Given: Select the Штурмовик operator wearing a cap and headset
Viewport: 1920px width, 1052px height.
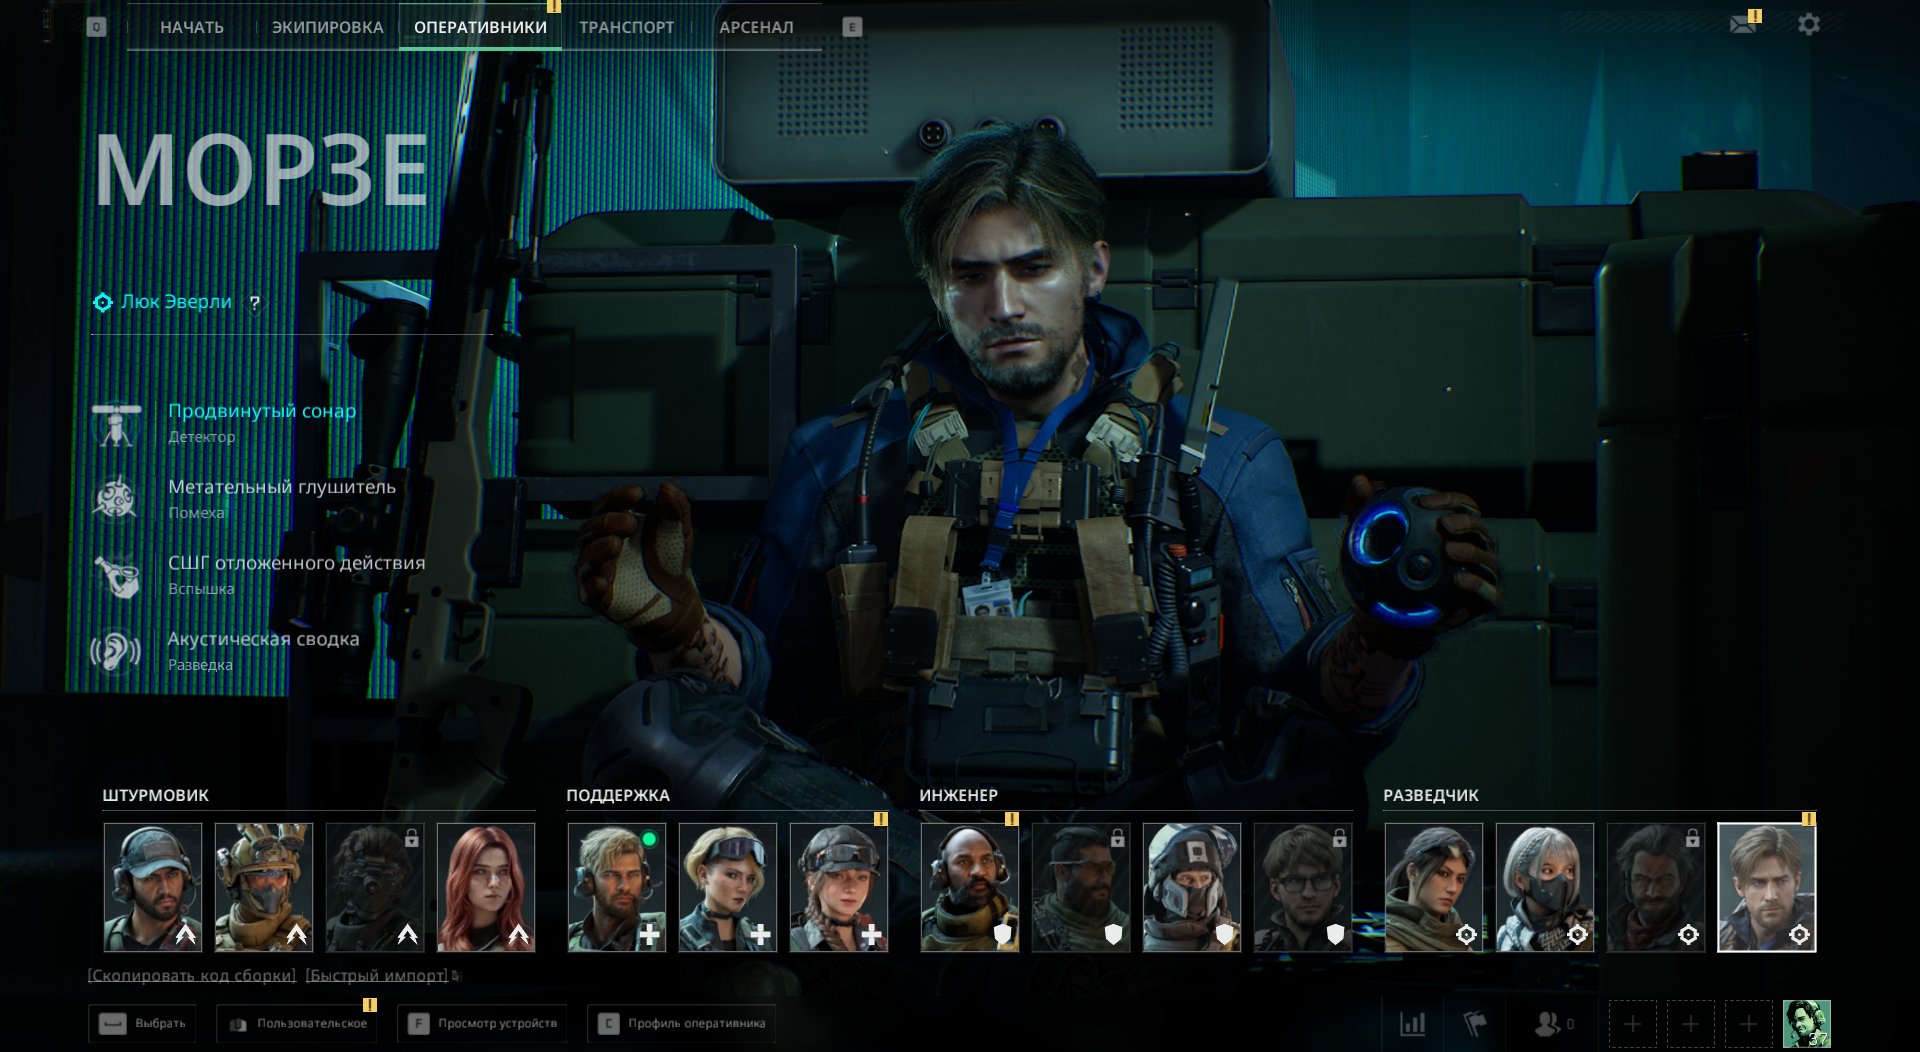Looking at the screenshot, I should point(153,887).
